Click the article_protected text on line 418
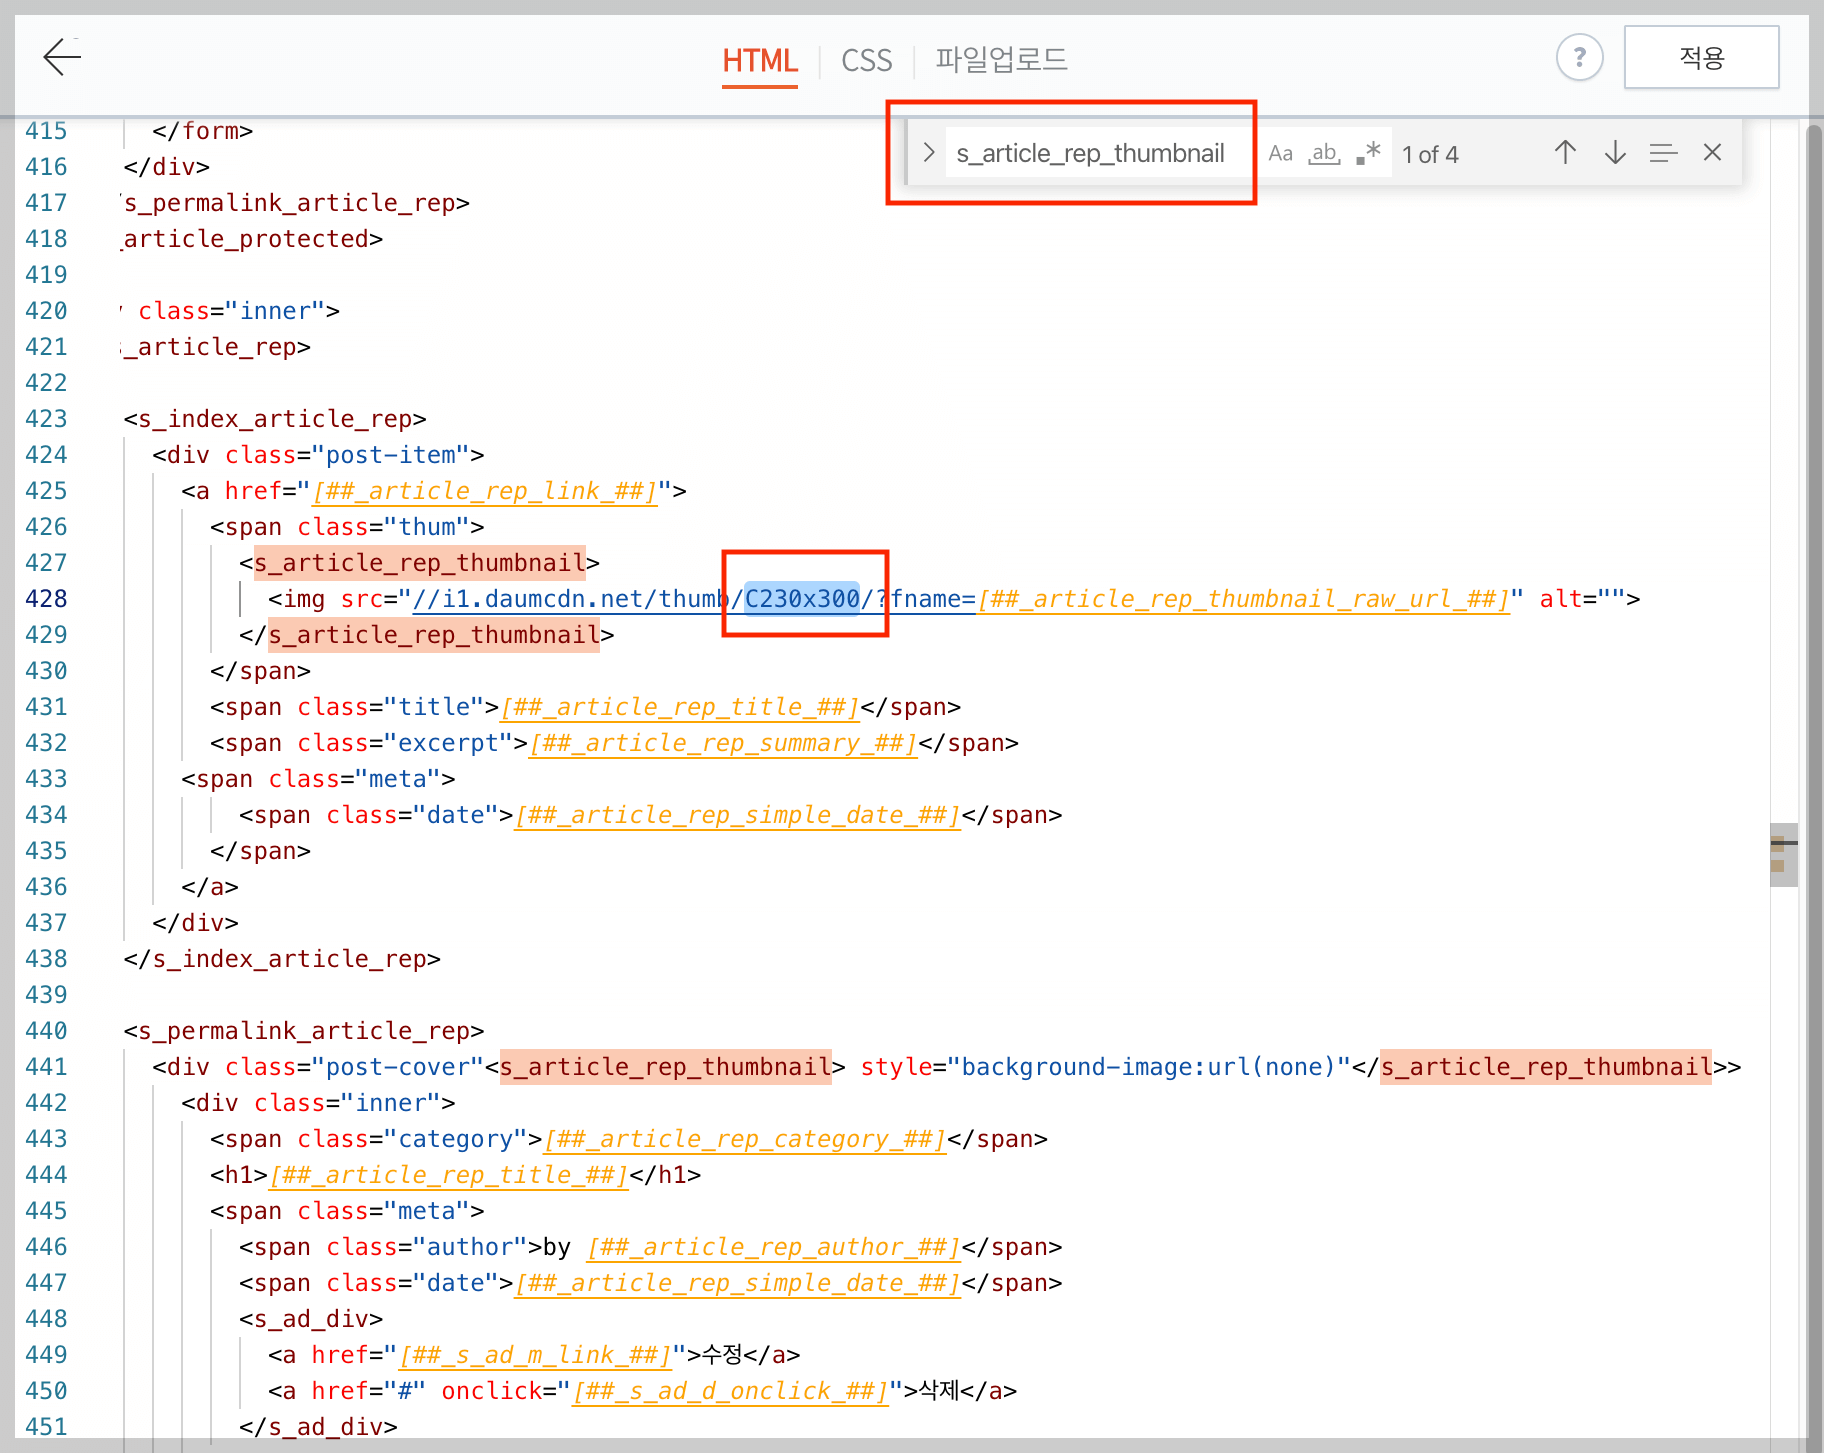Image resolution: width=1824 pixels, height=1453 pixels. (246, 239)
